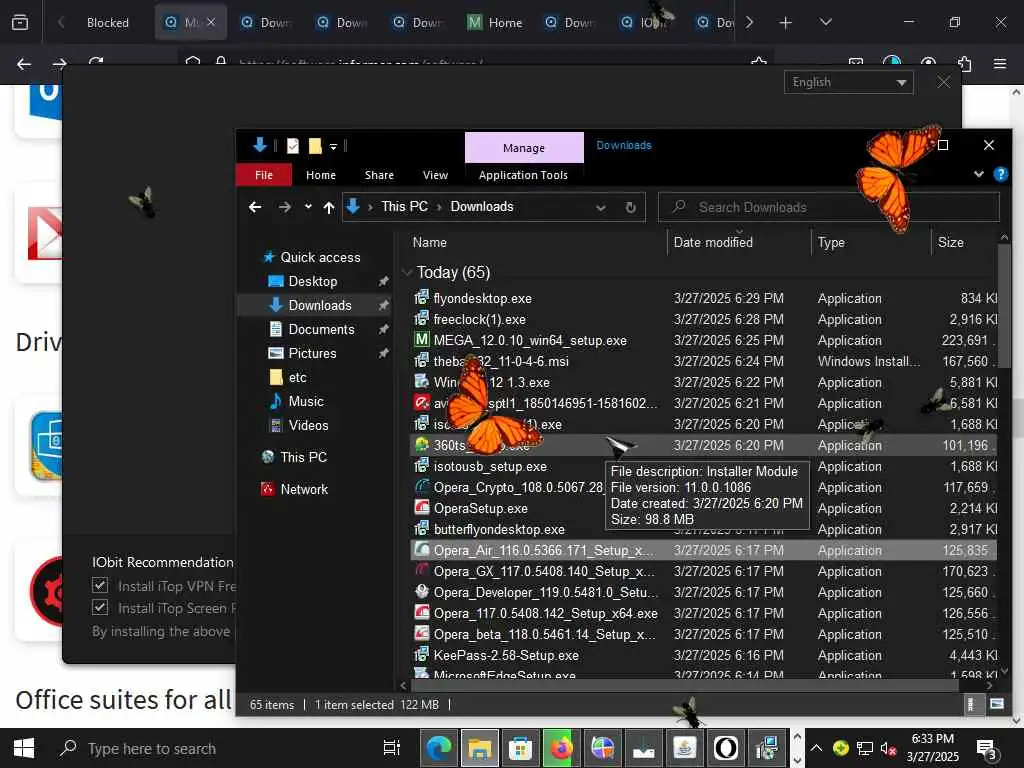
Task: Go back in File Explorer
Action: (255, 207)
